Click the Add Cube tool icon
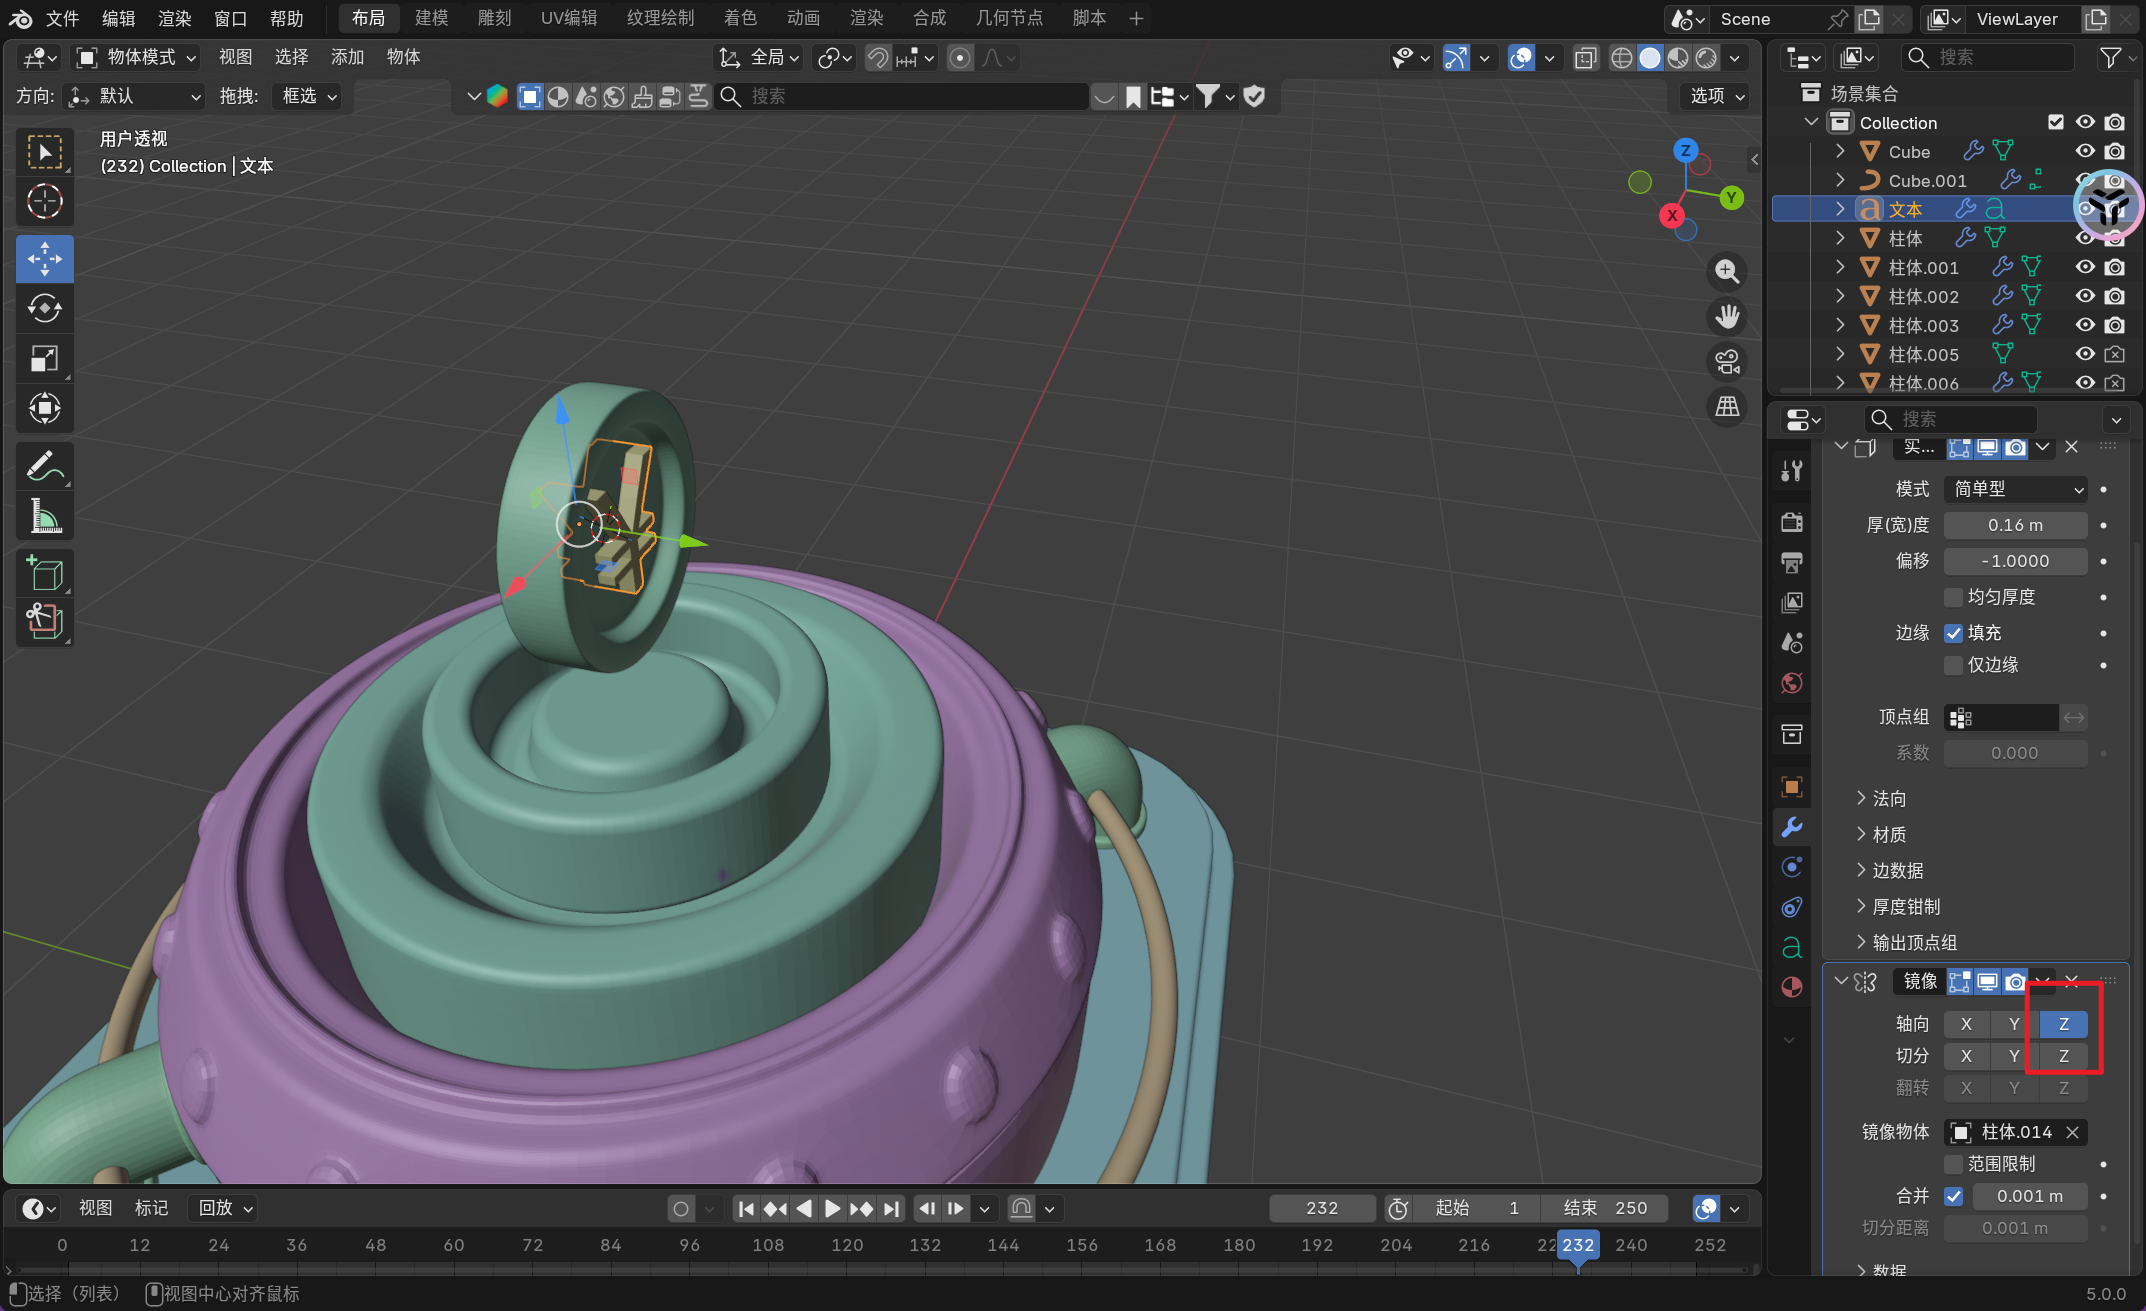 click(x=45, y=574)
